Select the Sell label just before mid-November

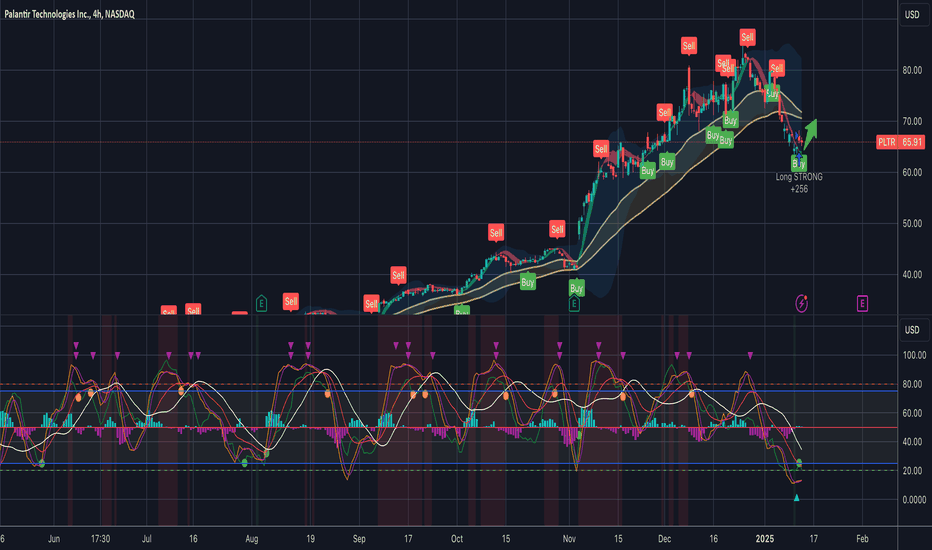point(601,149)
